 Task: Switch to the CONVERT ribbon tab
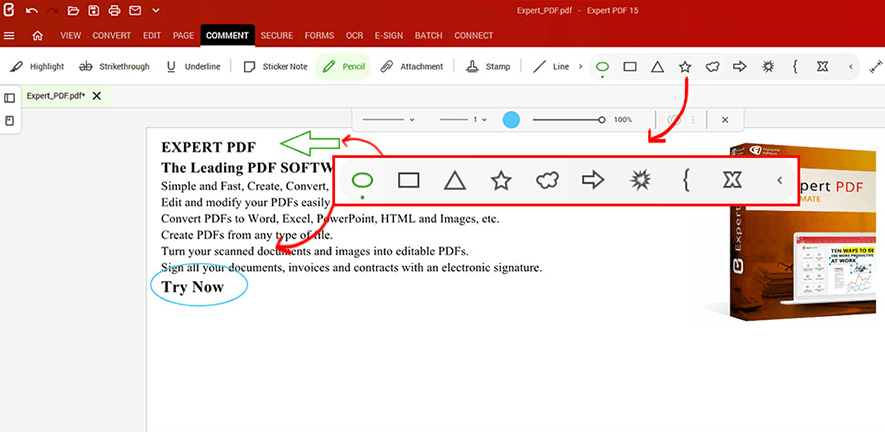tap(112, 36)
